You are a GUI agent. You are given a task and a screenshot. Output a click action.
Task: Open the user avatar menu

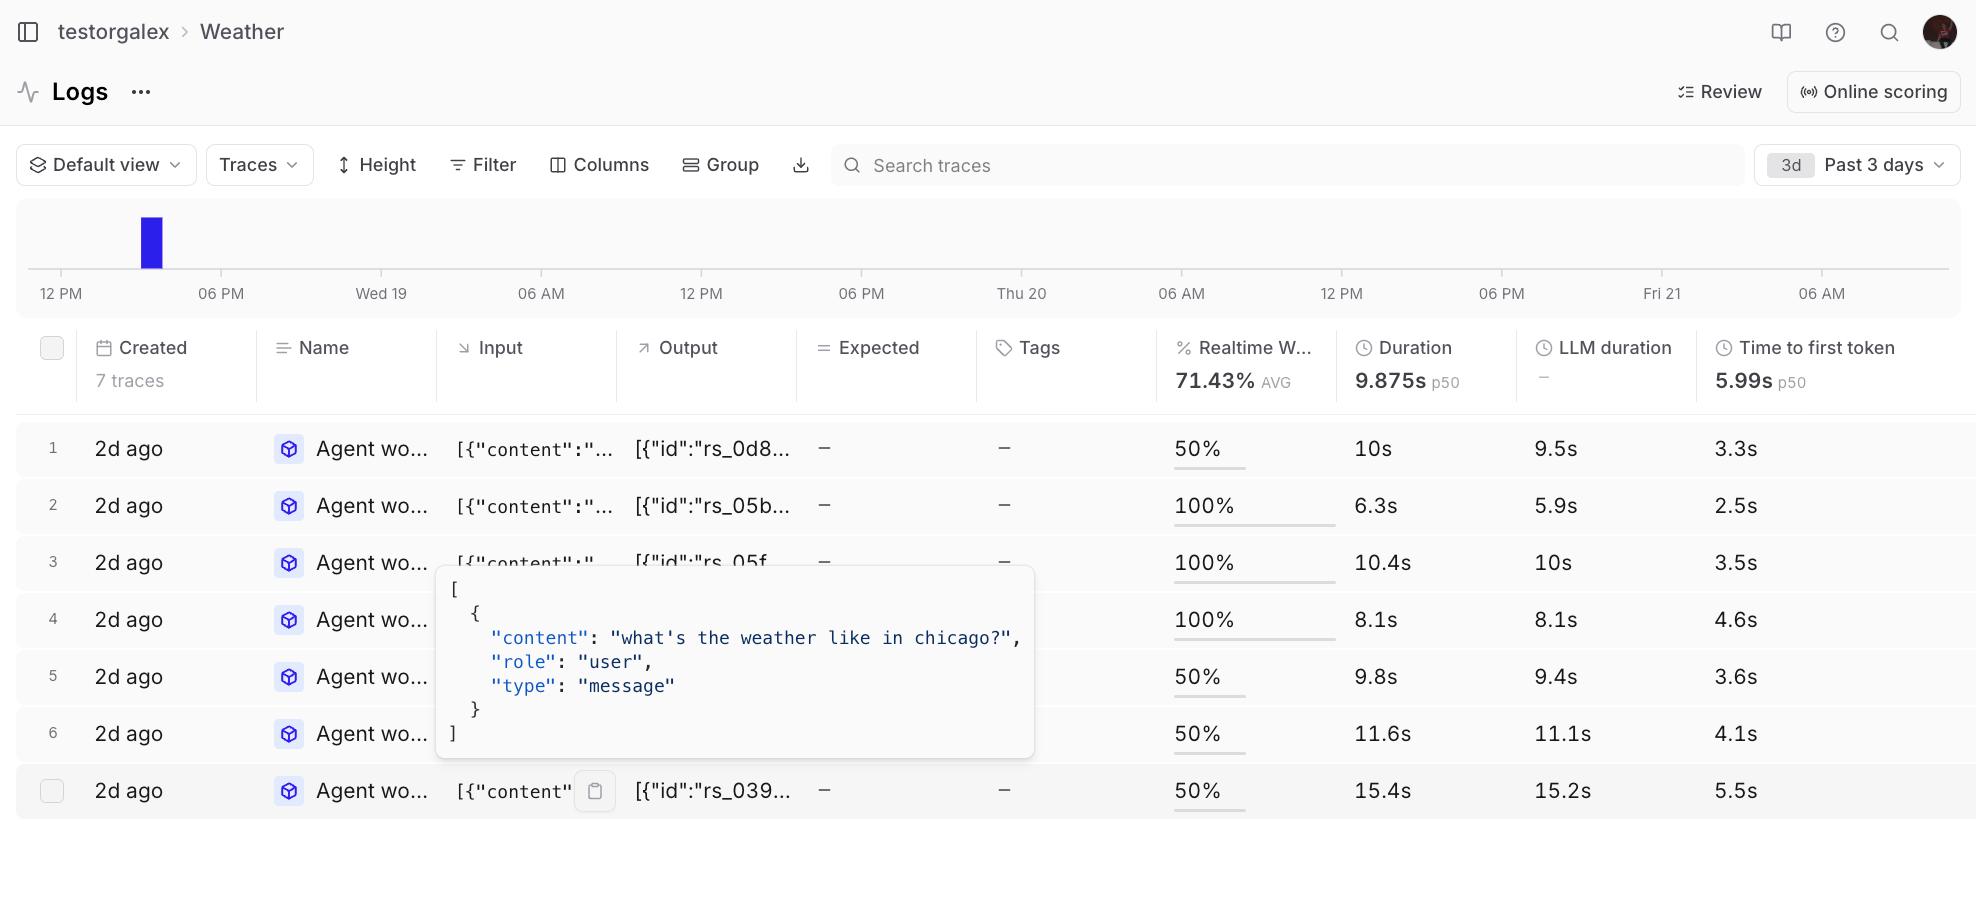click(1940, 32)
